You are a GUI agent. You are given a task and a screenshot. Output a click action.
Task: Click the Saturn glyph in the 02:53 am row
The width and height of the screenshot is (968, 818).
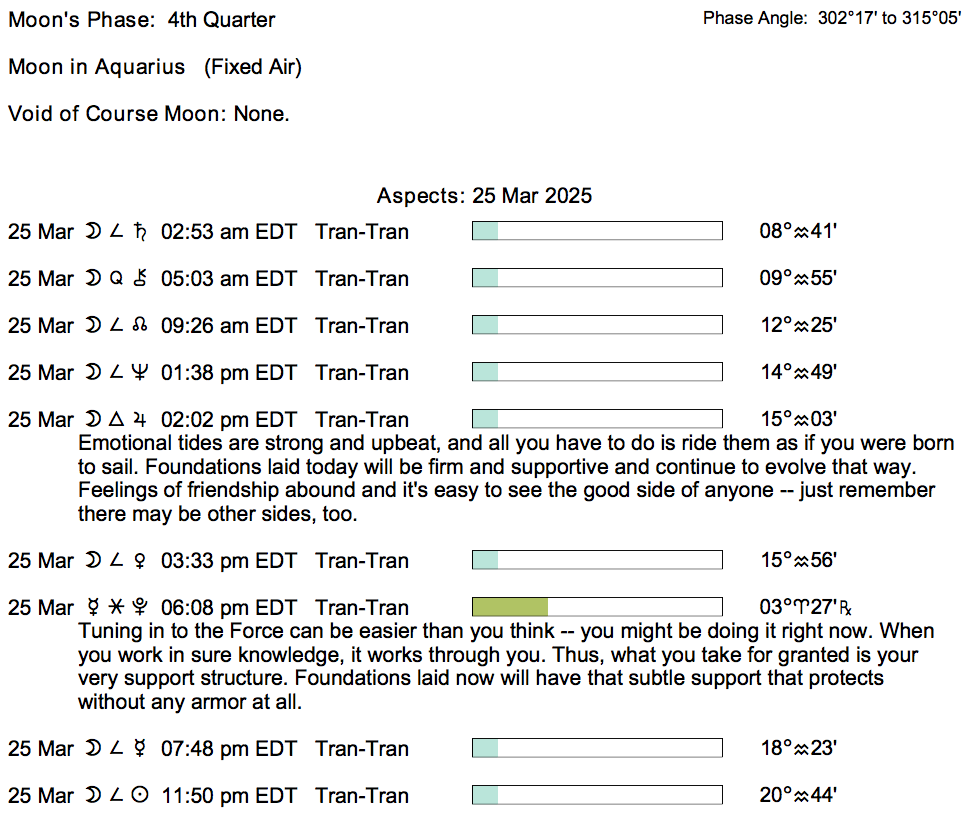pos(140,232)
